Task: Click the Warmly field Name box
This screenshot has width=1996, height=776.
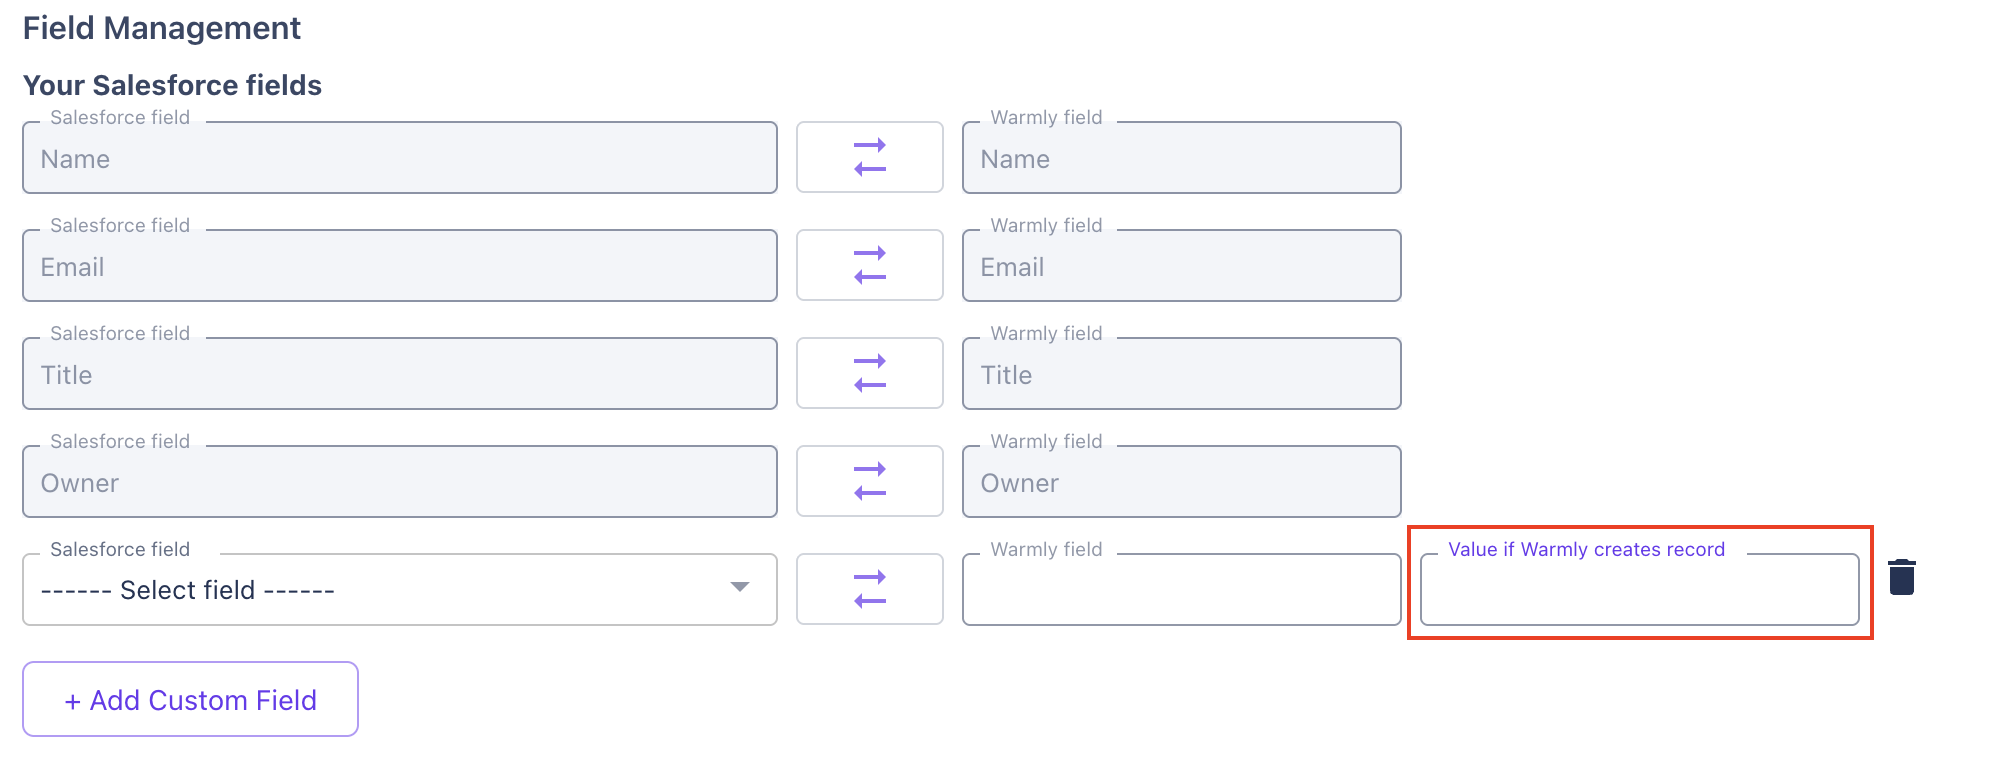Action: pos(1181,158)
